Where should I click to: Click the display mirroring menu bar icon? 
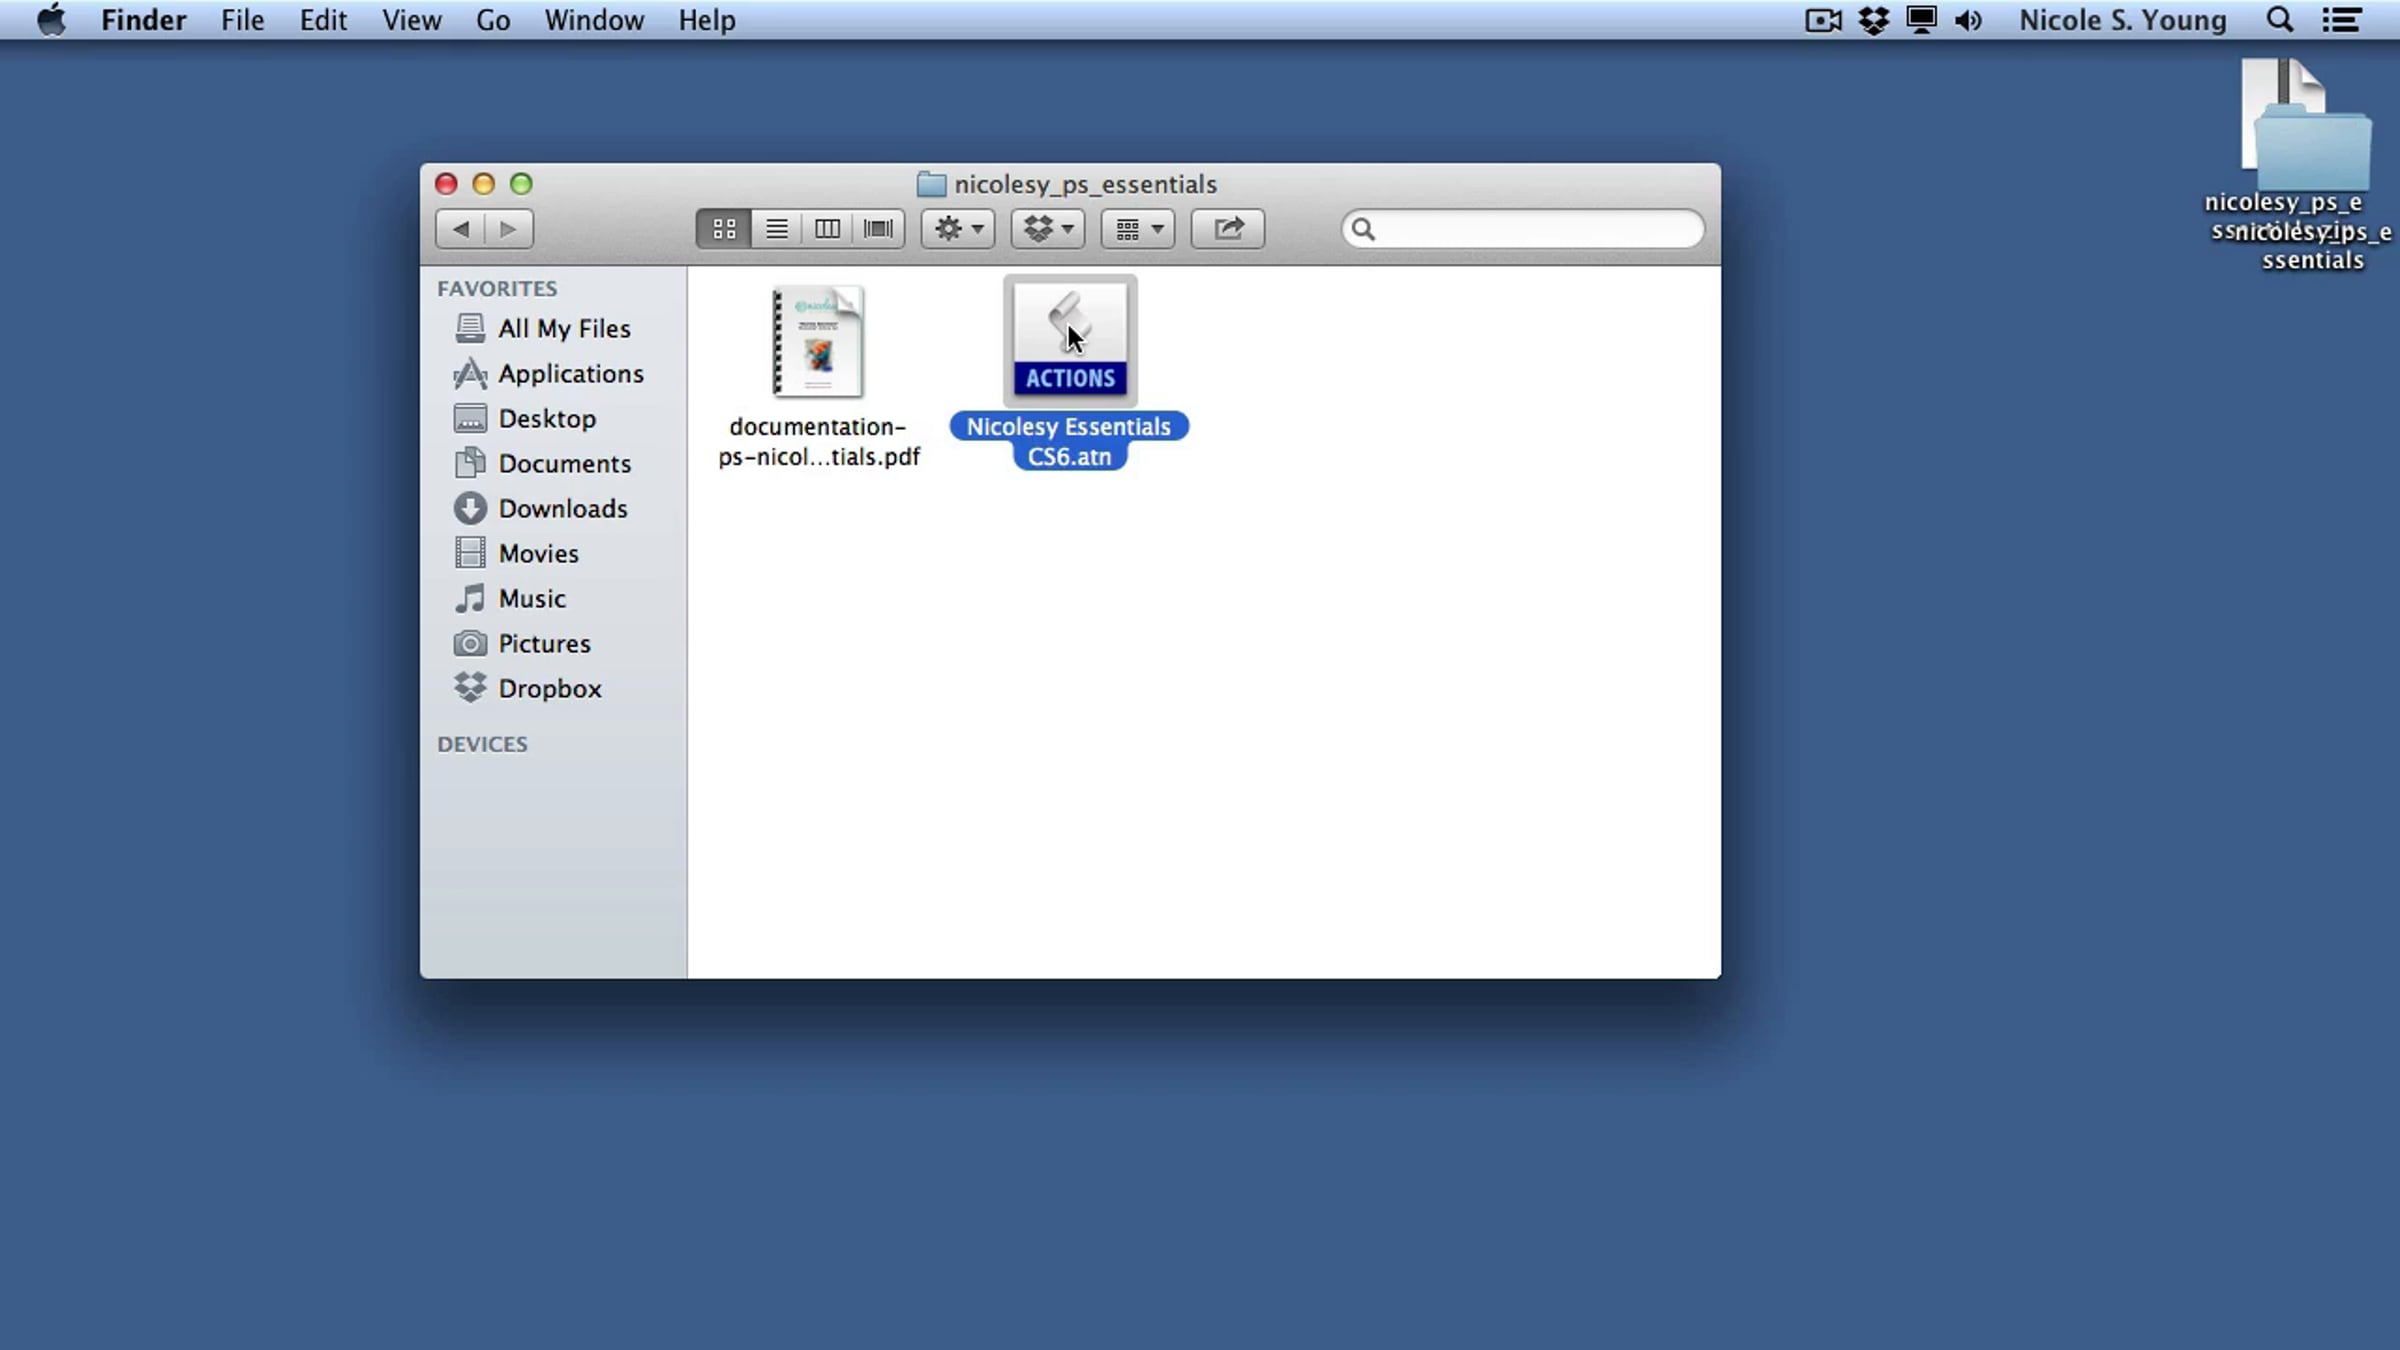[1921, 20]
